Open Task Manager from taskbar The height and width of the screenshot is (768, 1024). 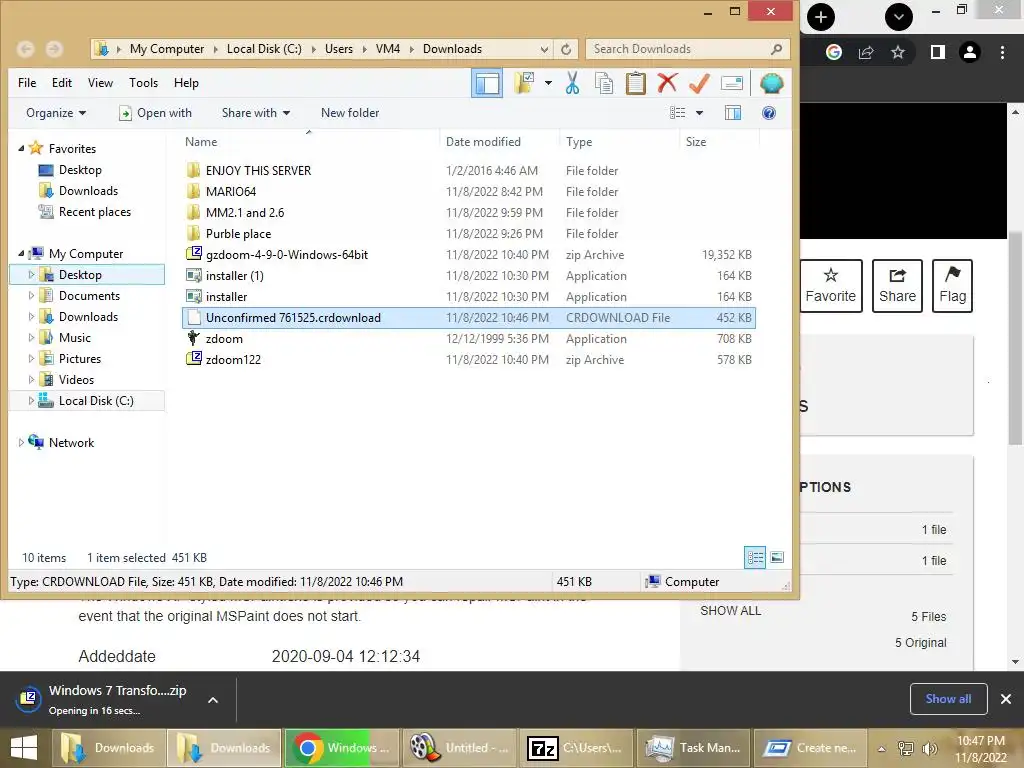click(x=692, y=748)
